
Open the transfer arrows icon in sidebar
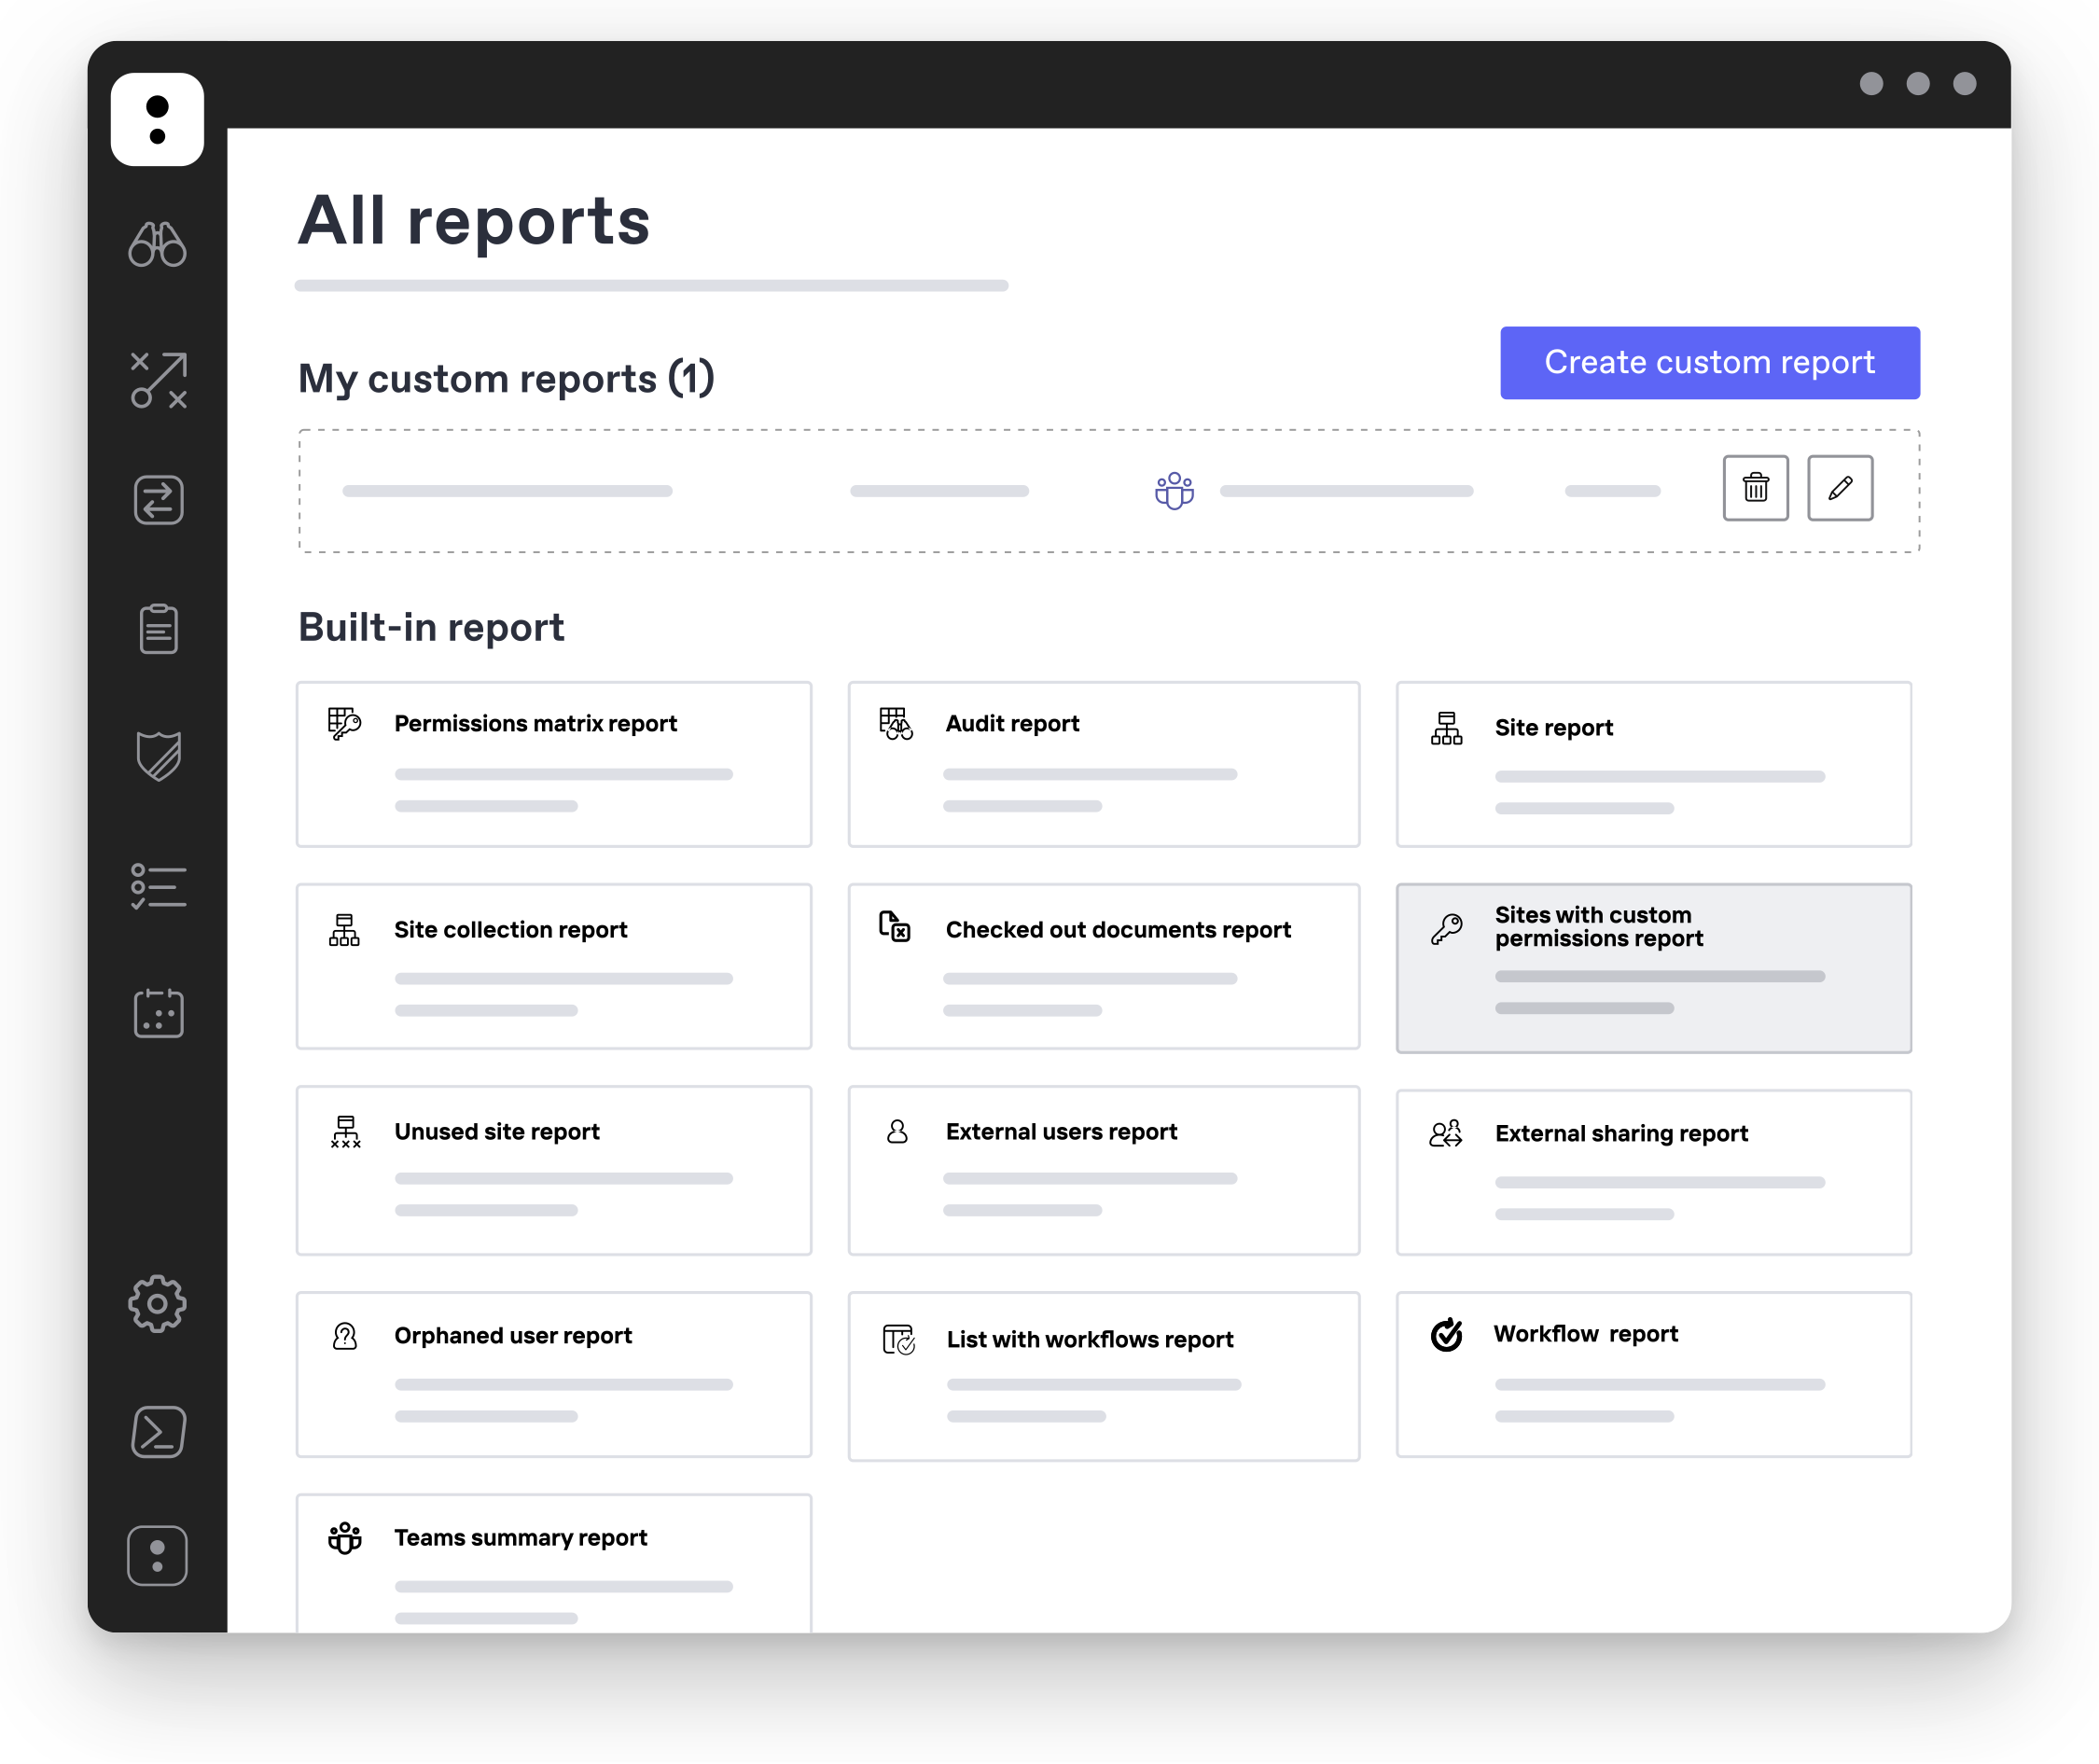[158, 500]
